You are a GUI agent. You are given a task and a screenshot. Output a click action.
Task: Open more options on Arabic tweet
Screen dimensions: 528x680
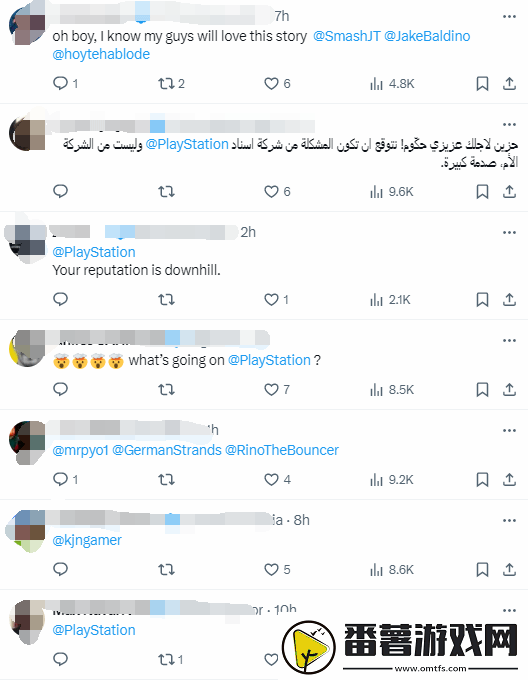509,124
